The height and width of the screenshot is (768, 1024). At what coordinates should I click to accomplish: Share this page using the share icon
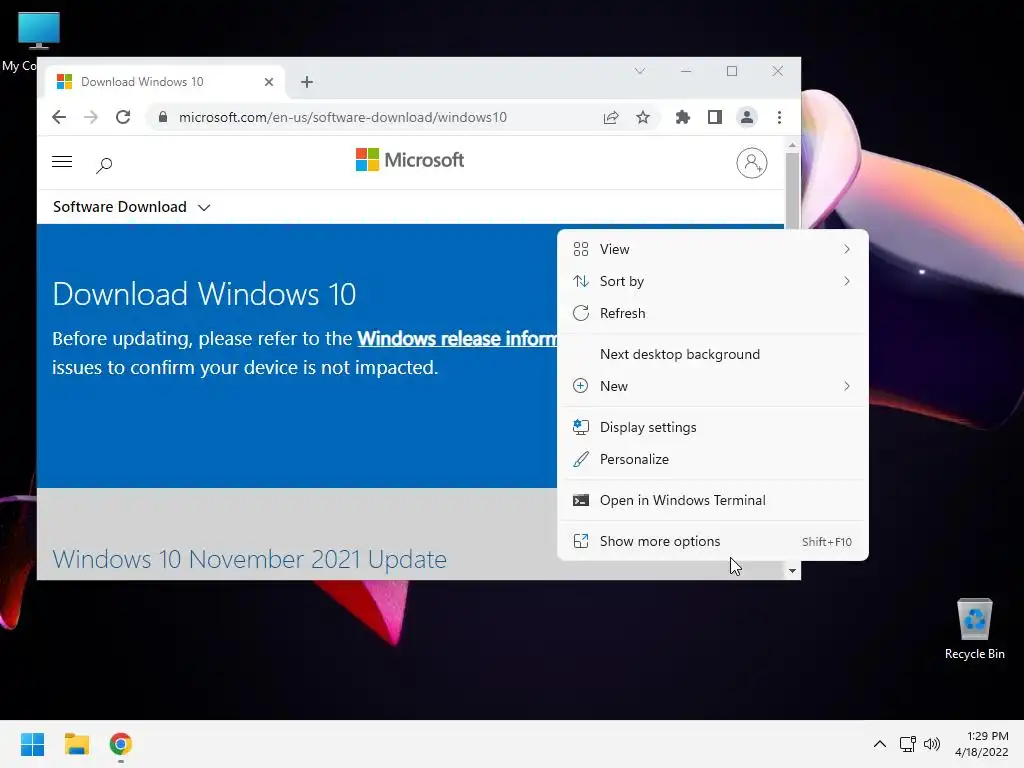[x=611, y=117]
